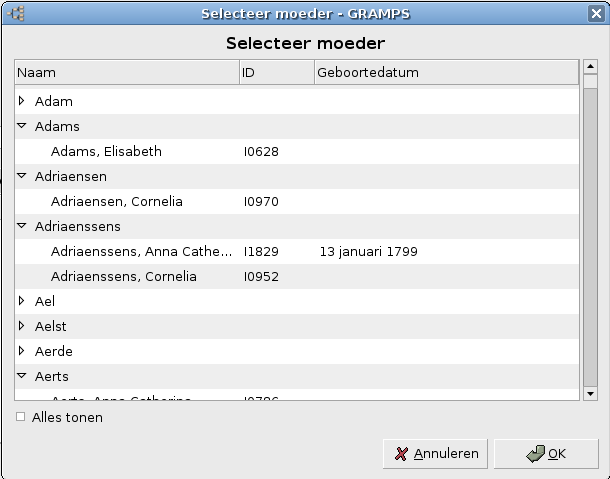610x479 pixels.
Task: Expand the Aerde surname group
Action: click(x=22, y=351)
